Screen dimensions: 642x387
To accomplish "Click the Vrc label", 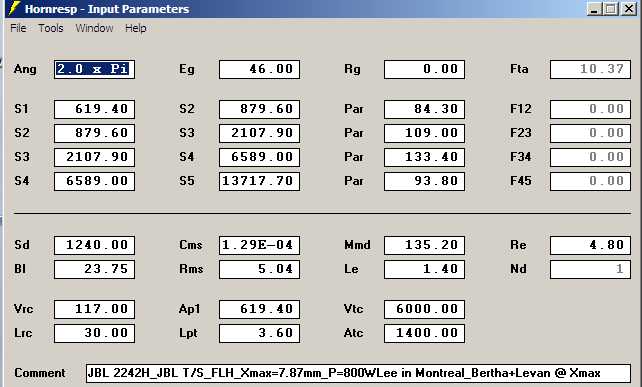I will point(23,309).
